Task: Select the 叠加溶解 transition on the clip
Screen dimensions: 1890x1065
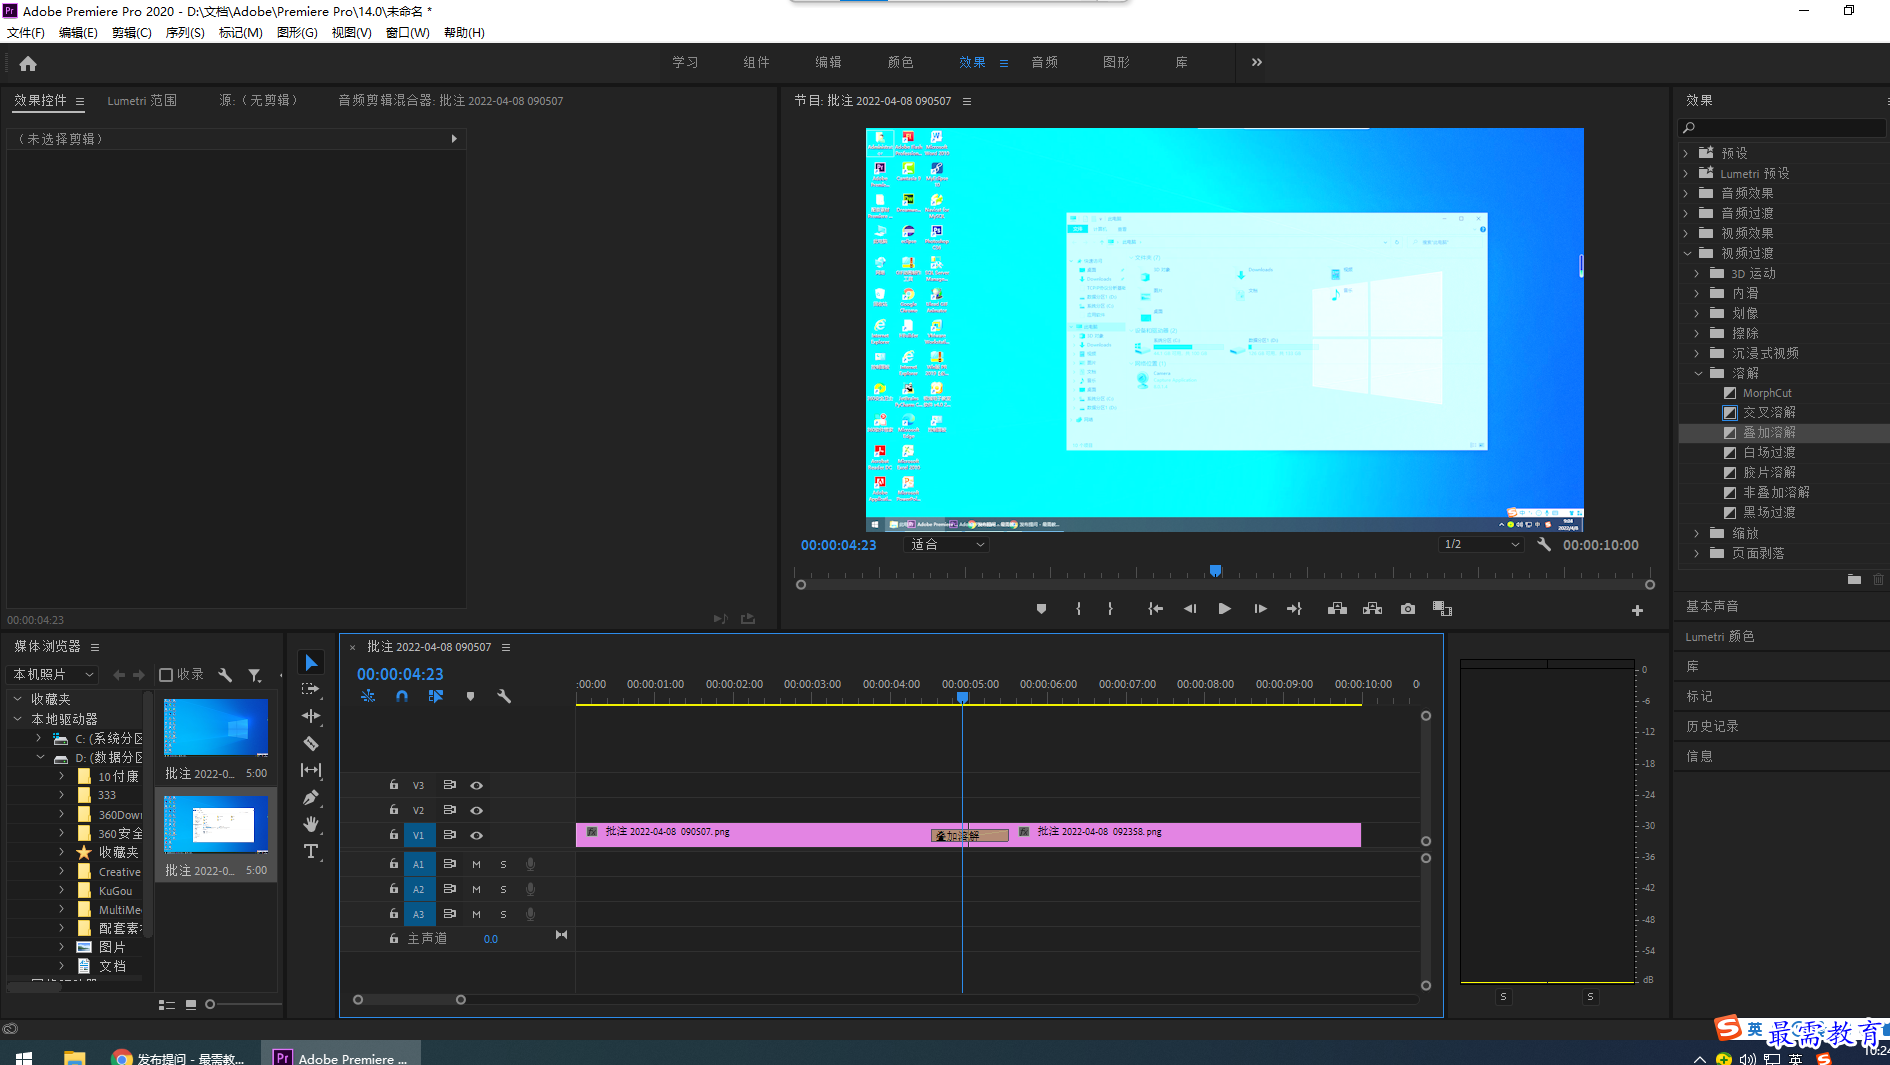Action: pos(969,836)
